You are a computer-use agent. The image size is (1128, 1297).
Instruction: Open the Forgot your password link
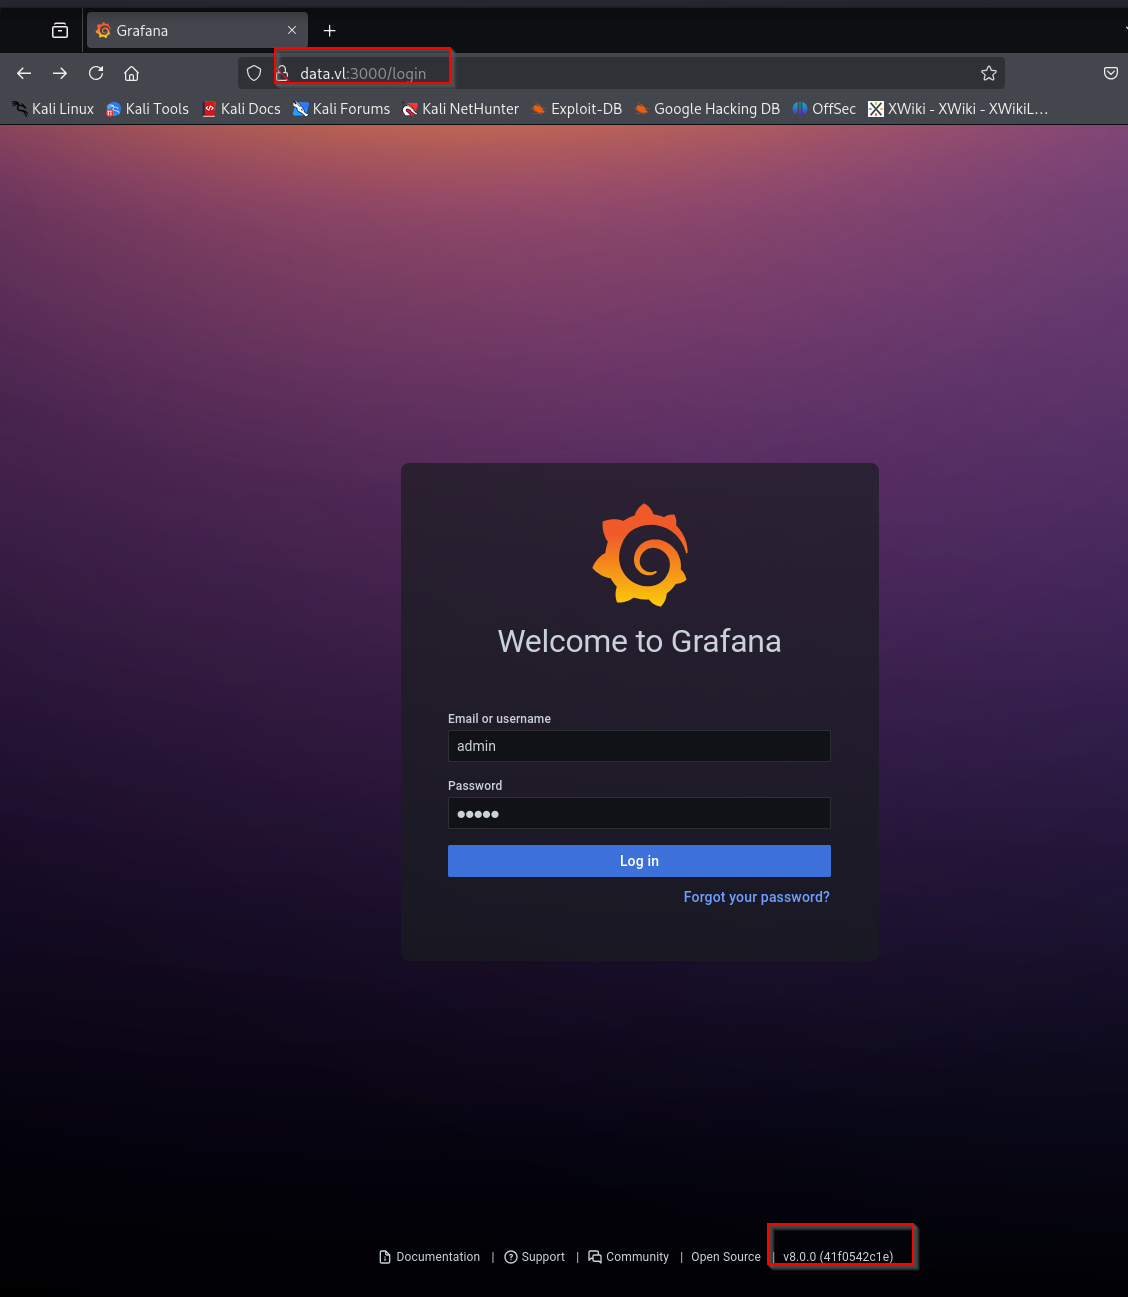757,897
